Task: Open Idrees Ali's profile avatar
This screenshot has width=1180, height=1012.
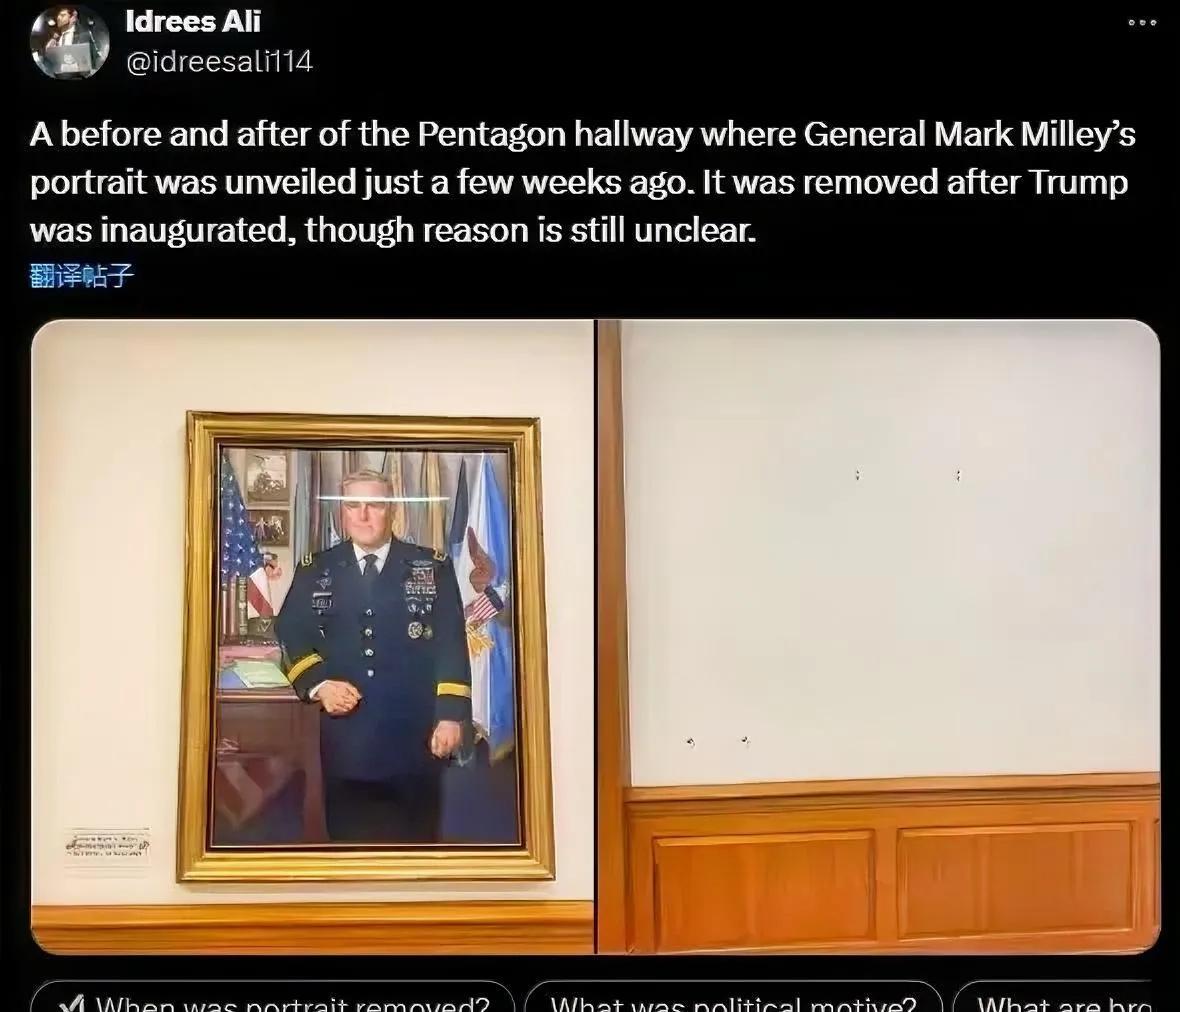Action: coord(70,42)
